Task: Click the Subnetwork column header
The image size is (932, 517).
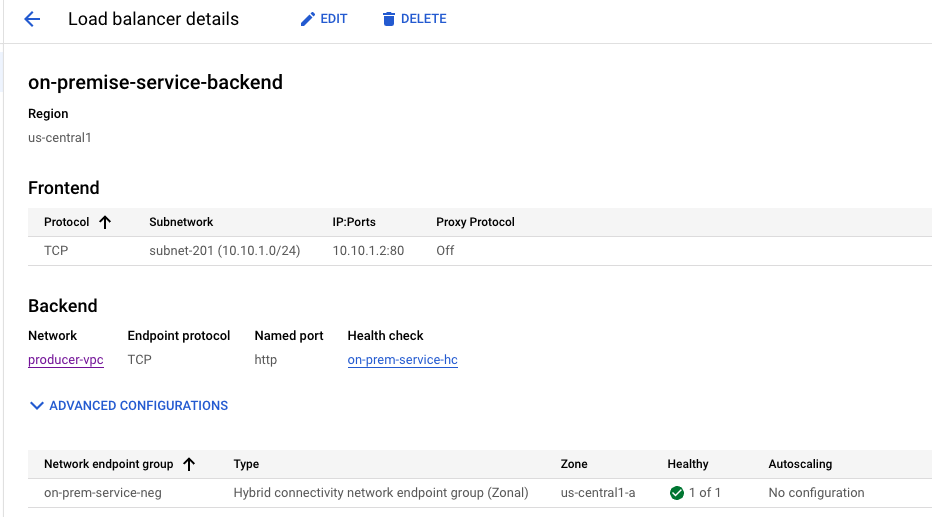Action: [181, 222]
